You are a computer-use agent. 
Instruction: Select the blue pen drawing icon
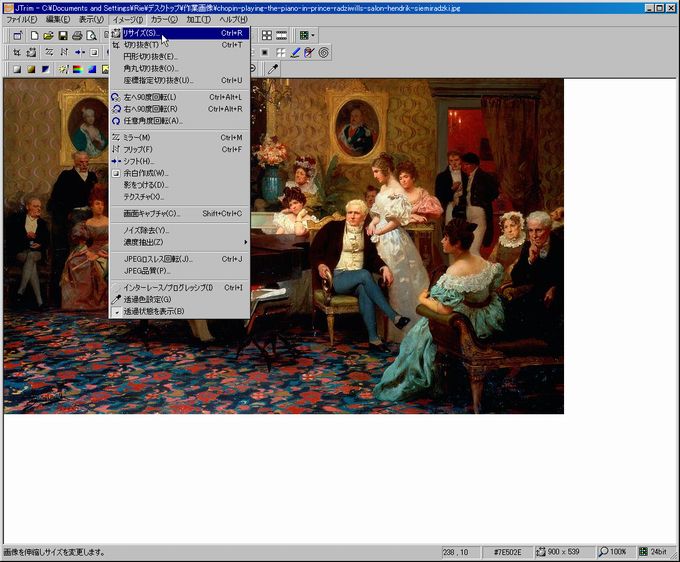(295, 52)
